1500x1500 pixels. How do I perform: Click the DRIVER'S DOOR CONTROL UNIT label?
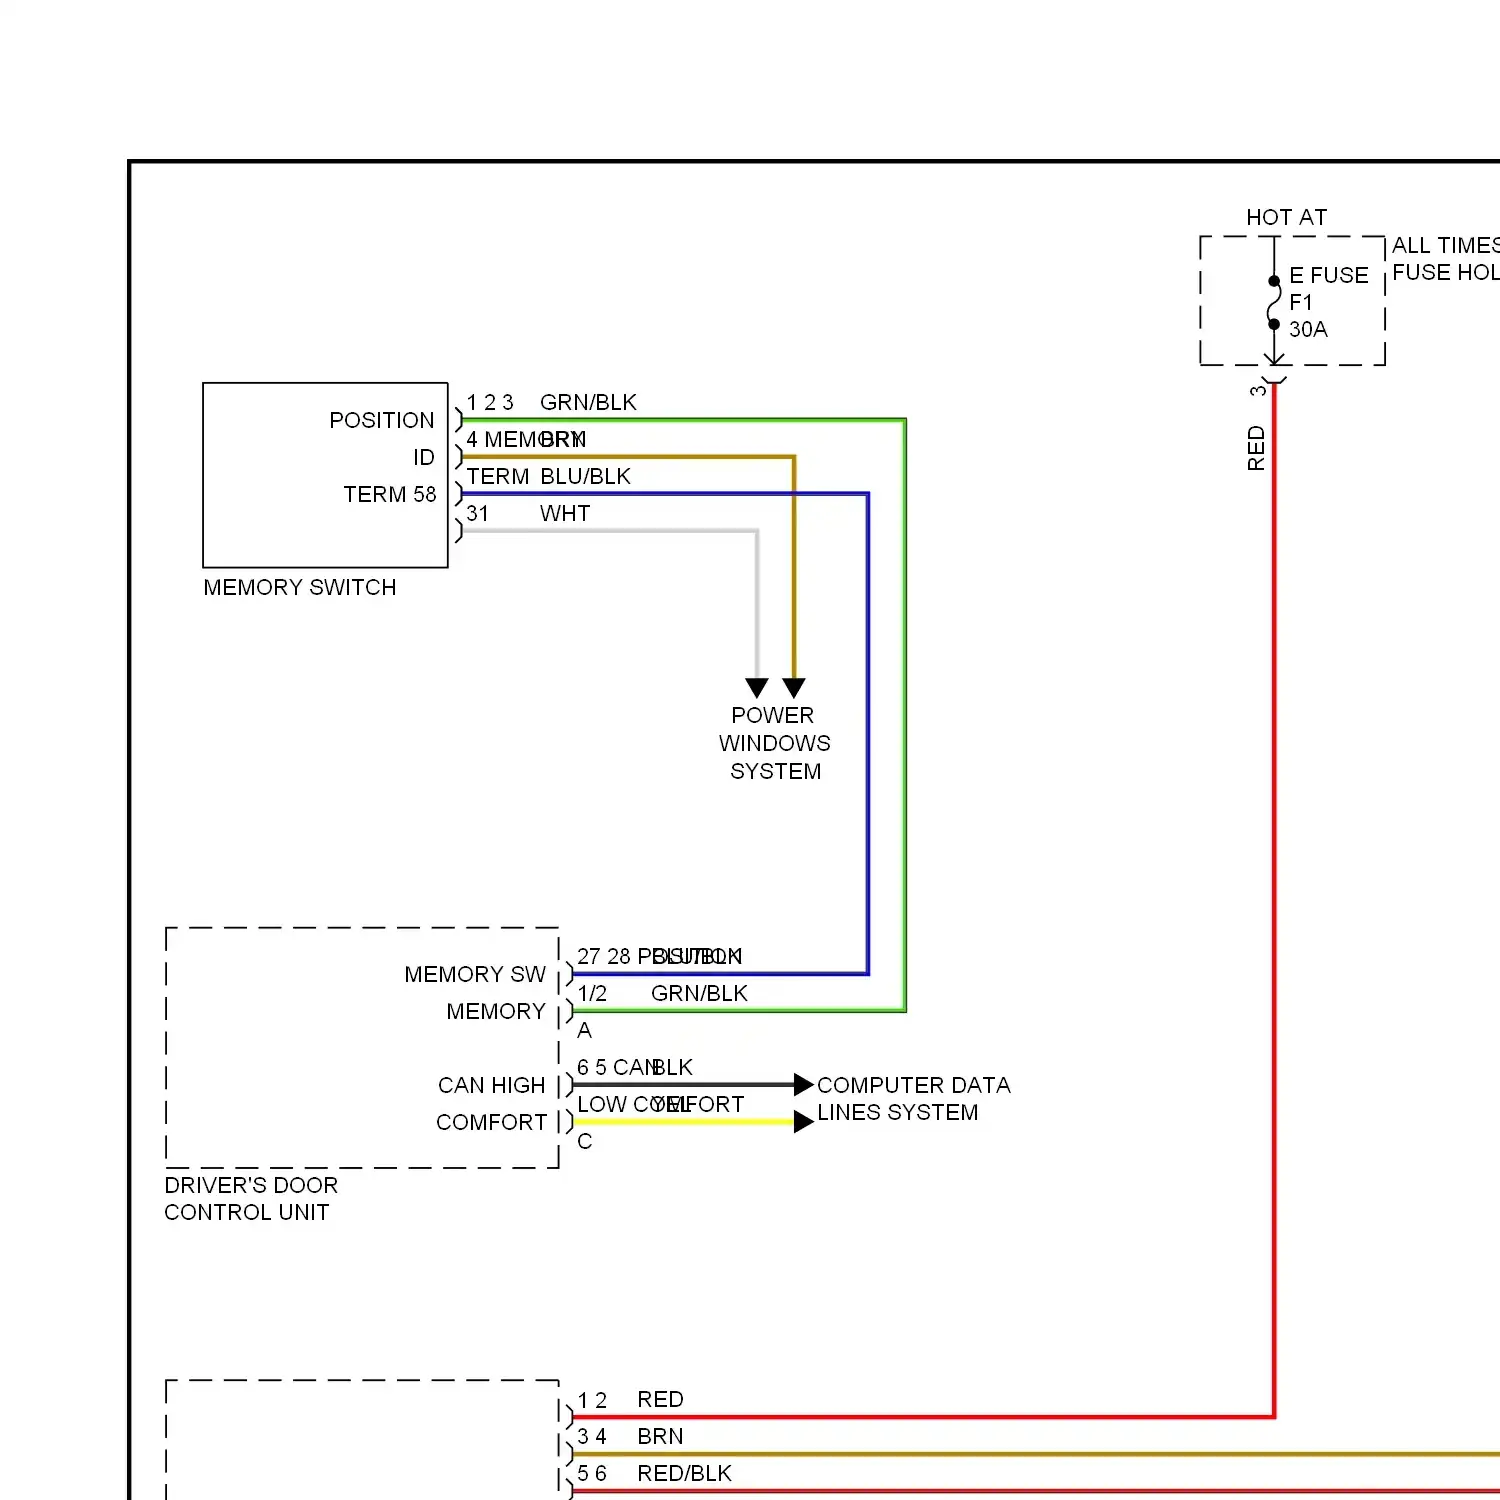(x=251, y=1199)
